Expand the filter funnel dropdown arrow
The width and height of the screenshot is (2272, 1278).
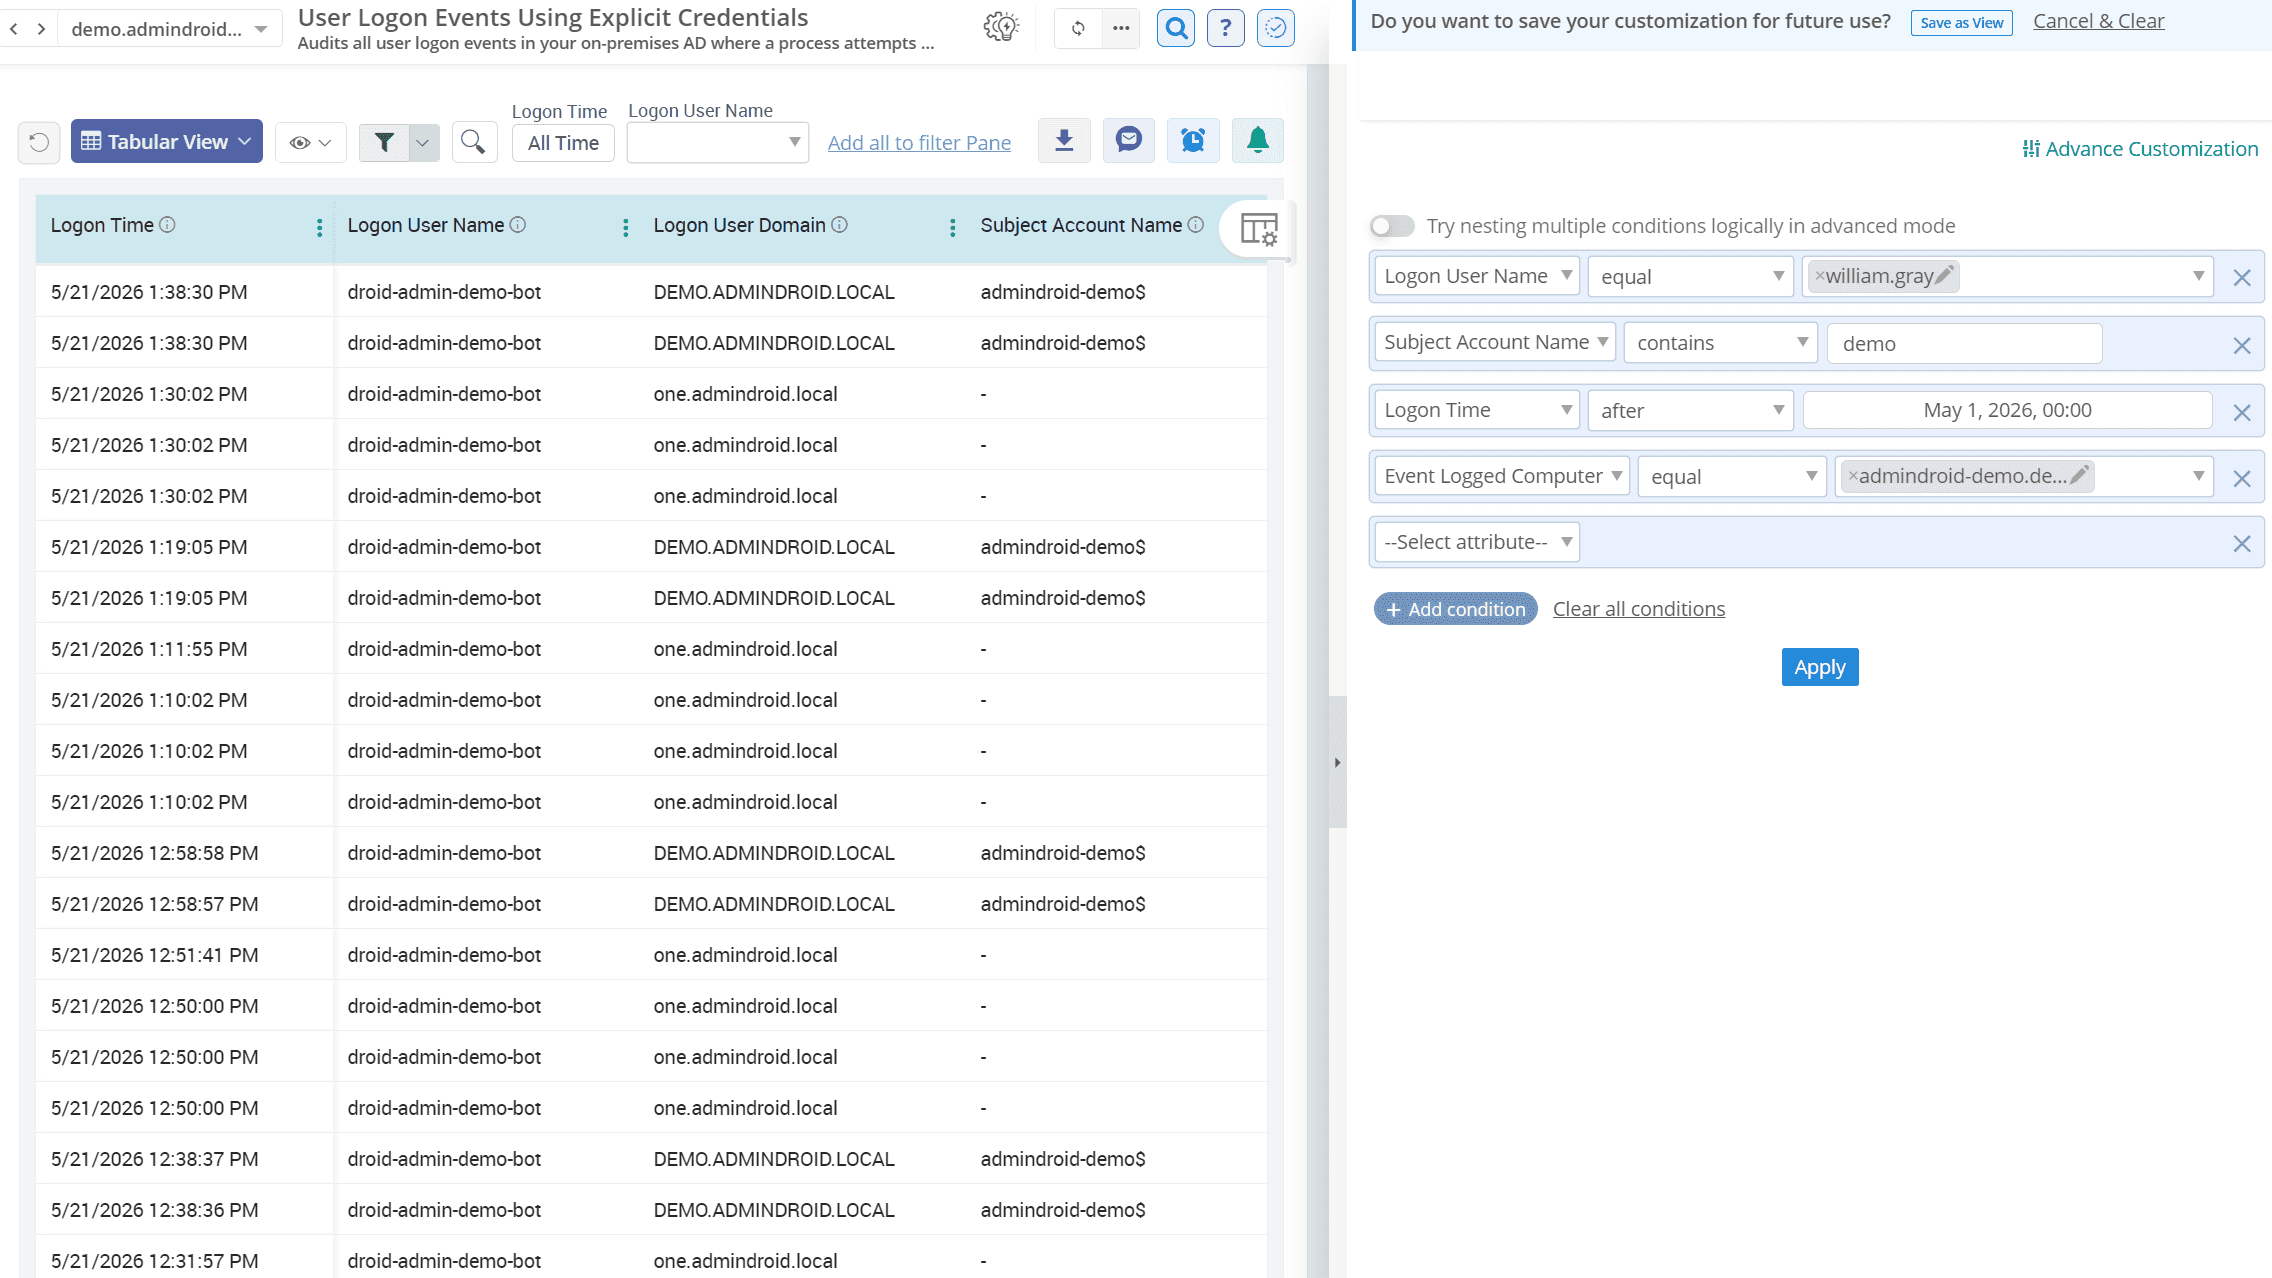click(423, 142)
